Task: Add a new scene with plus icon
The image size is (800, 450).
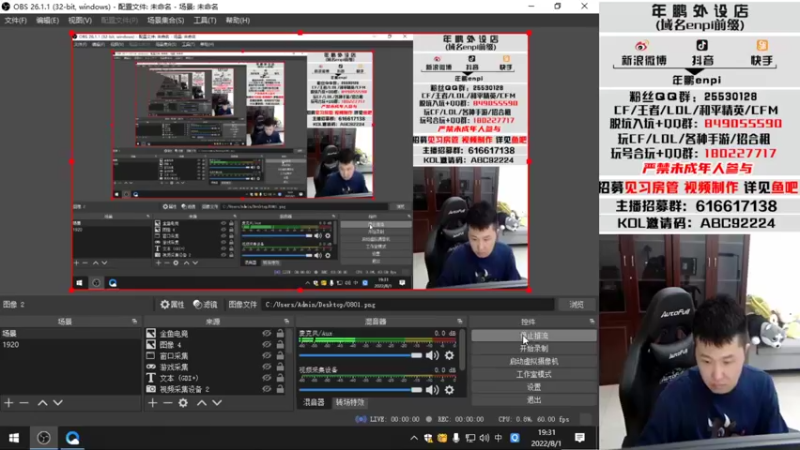Action: pos(9,403)
